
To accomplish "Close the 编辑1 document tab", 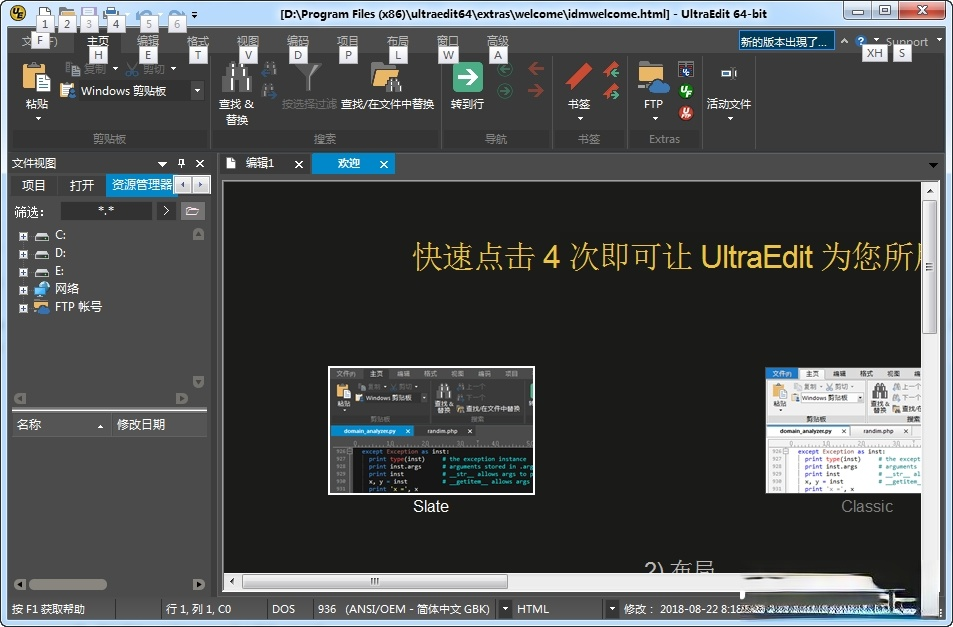I will 298,164.
